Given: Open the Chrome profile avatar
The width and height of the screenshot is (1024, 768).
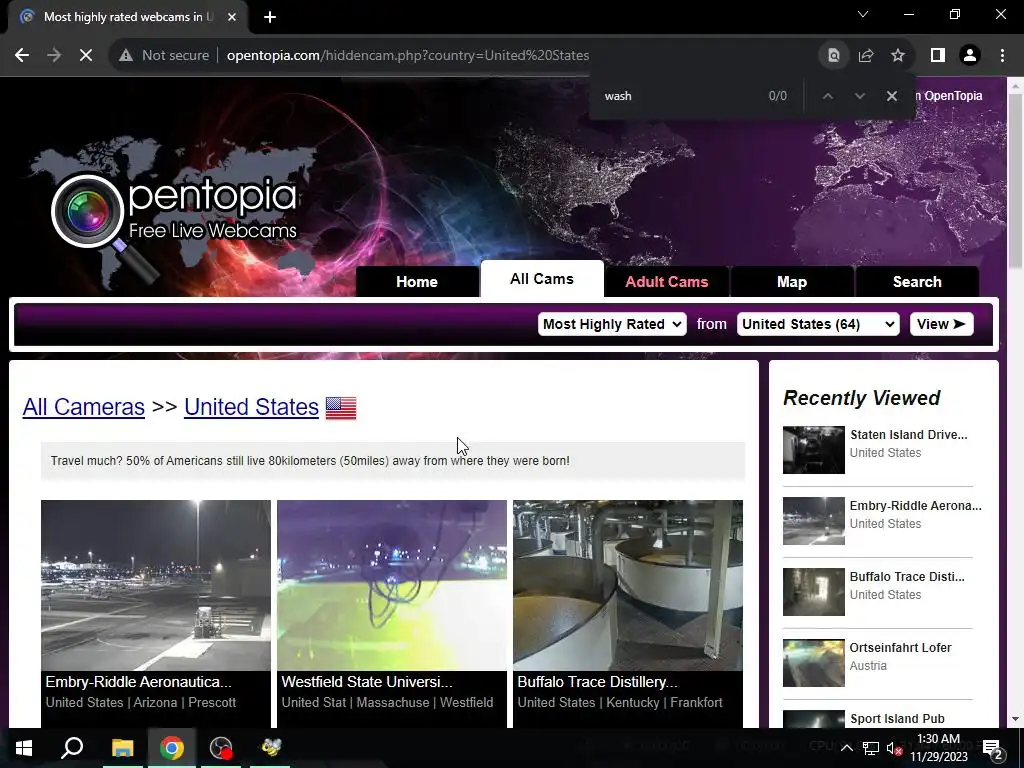Looking at the screenshot, I should (970, 56).
